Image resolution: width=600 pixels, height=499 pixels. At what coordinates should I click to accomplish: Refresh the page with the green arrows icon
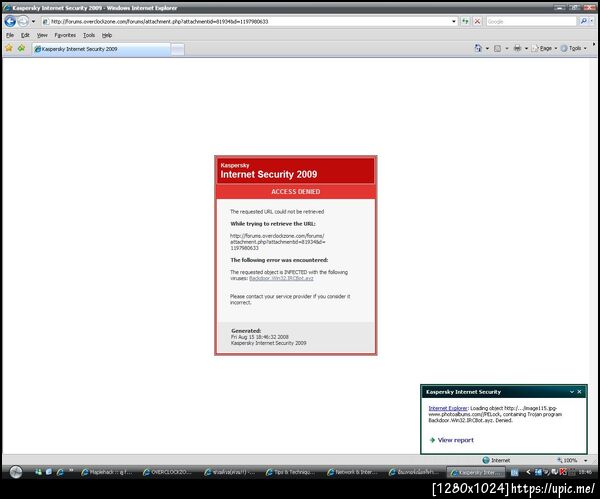tap(465, 21)
